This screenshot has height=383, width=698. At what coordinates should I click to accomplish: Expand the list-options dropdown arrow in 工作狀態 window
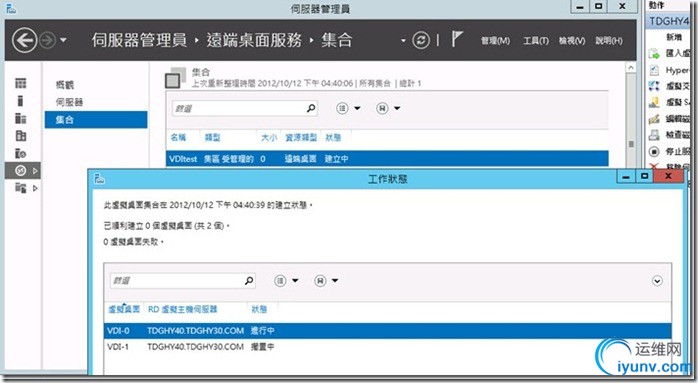pos(295,281)
